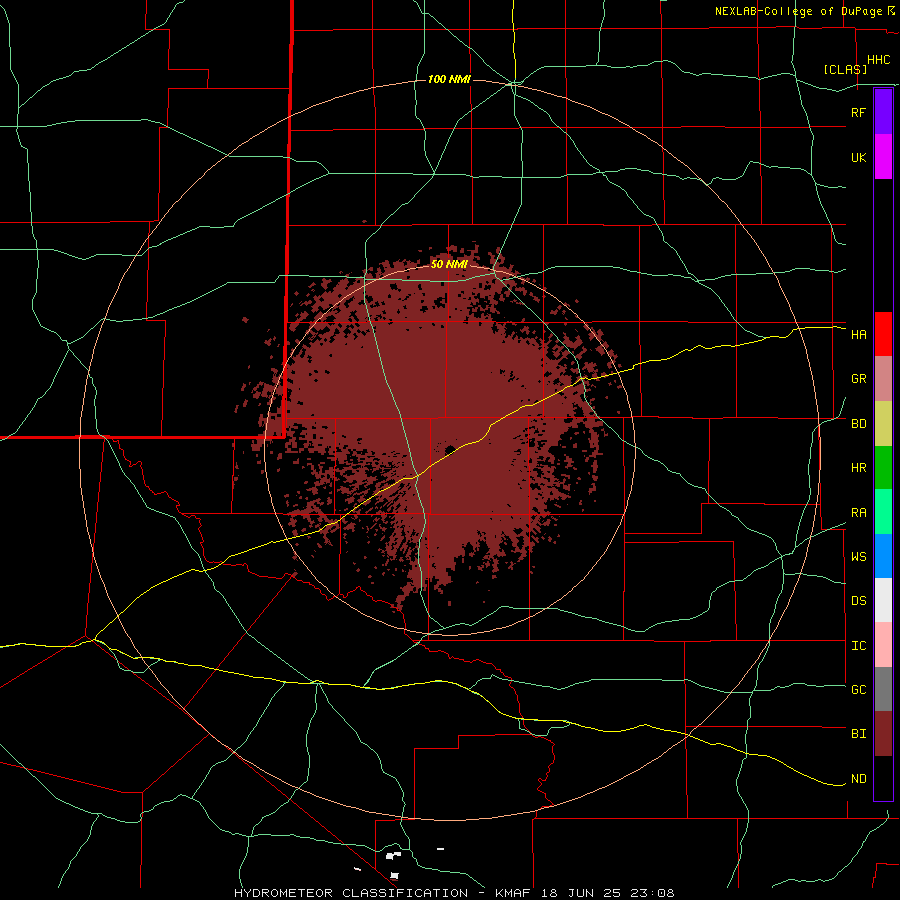The width and height of the screenshot is (900, 900).
Task: Click the 50 NMI range ring label
Action: coord(449,264)
